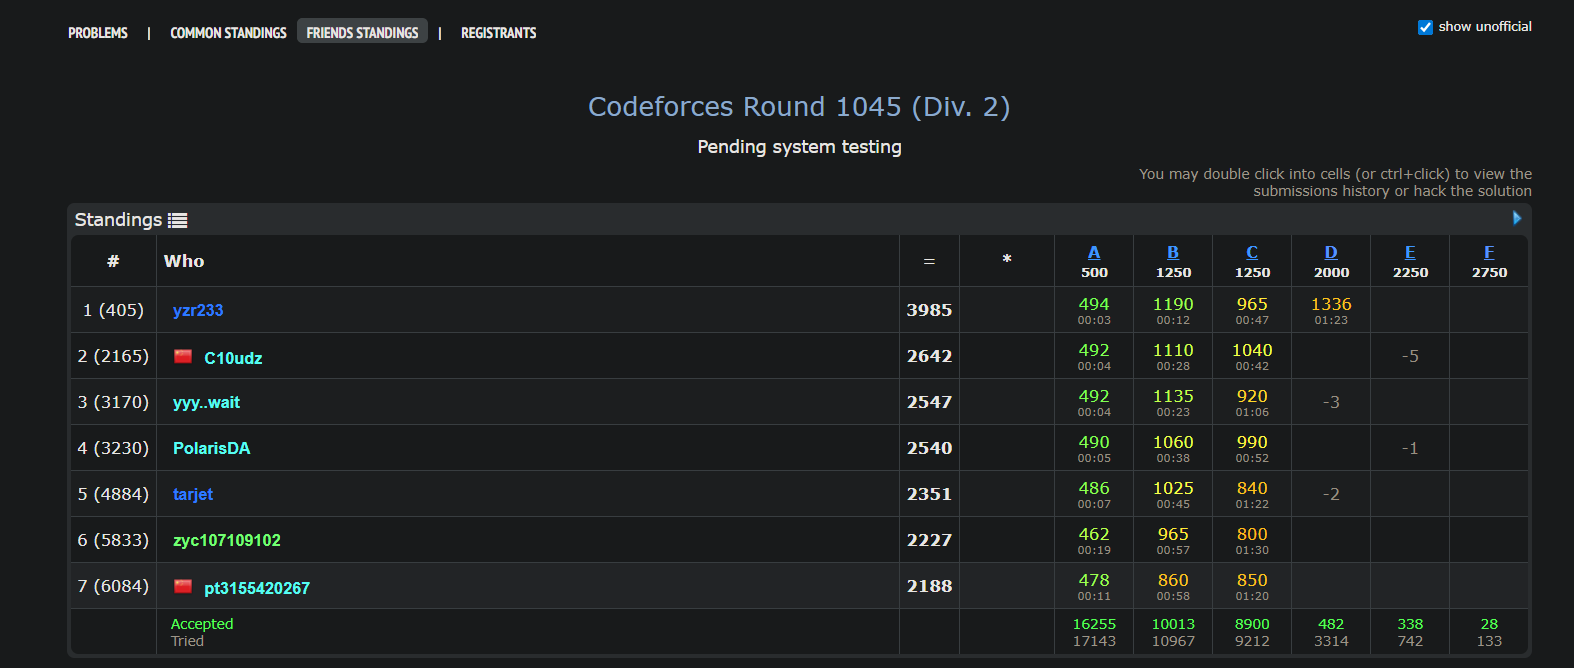Click the hacks column asterisk header
This screenshot has width=1574, height=668.
1007,260
